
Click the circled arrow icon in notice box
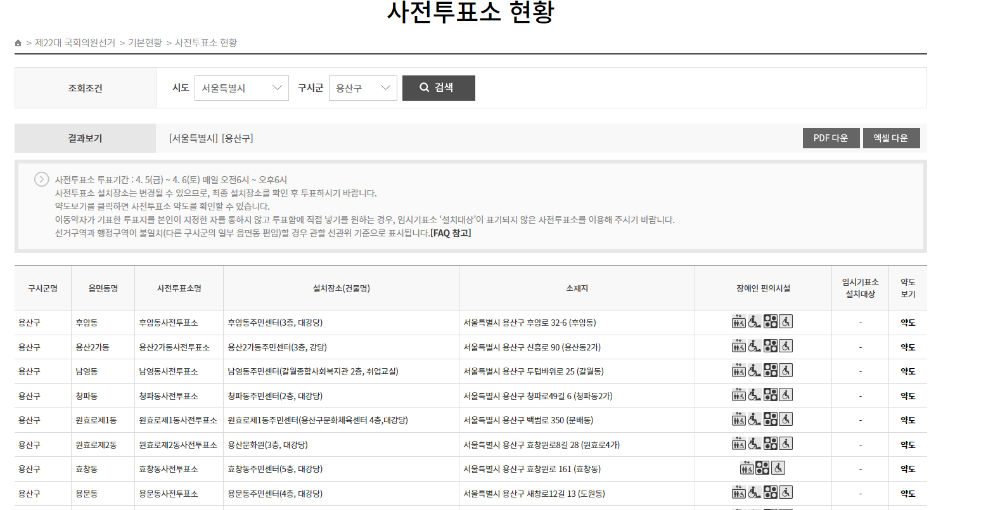pos(41,179)
